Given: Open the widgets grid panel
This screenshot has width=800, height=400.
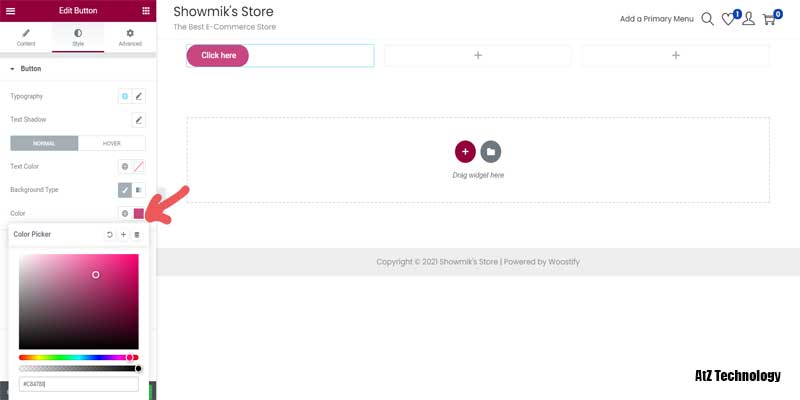Looking at the screenshot, I should pyautogui.click(x=146, y=10).
